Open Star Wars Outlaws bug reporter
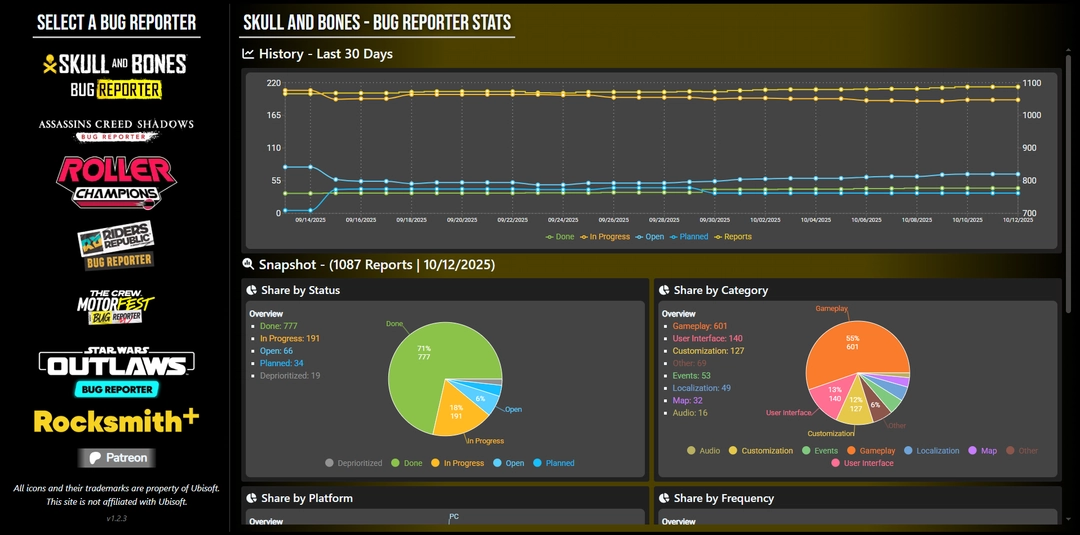The image size is (1080, 535). point(116,372)
